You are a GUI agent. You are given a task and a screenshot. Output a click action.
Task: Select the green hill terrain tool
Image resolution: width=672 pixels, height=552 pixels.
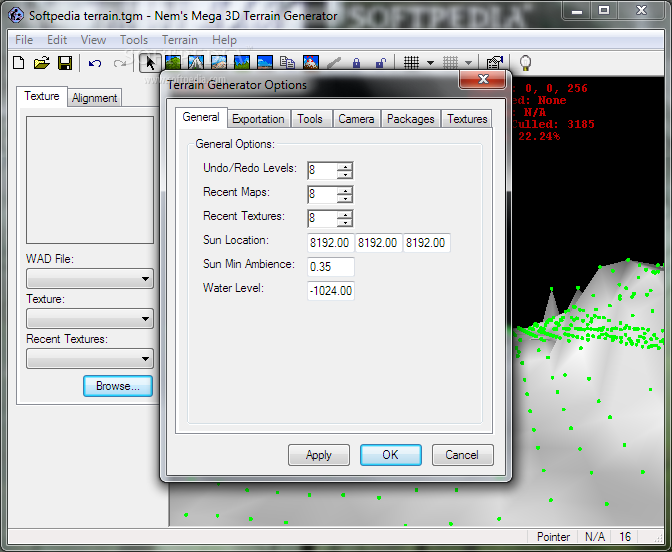[173, 63]
